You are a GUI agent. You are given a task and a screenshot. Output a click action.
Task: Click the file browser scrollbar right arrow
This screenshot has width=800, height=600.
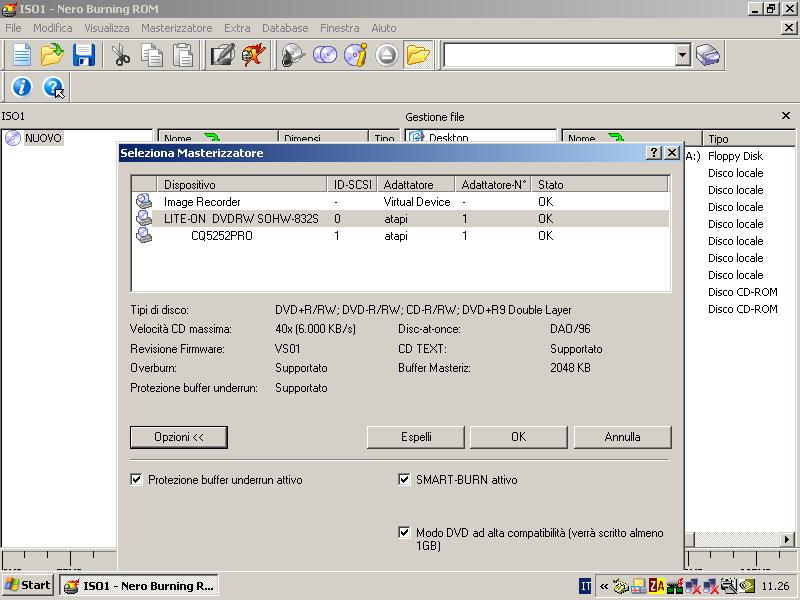[x=787, y=539]
